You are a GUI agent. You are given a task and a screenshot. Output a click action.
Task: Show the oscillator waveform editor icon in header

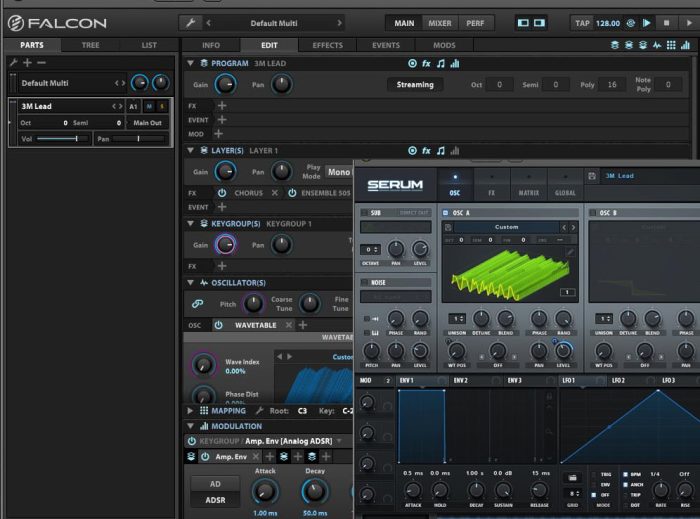[x=657, y=45]
